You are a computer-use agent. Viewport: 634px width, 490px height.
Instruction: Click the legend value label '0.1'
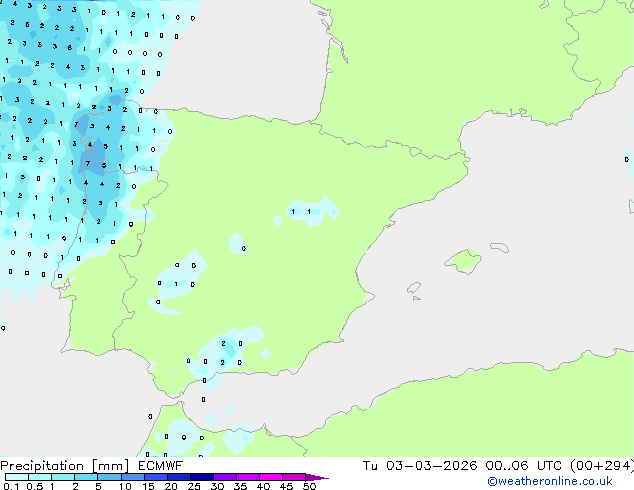coord(11,486)
